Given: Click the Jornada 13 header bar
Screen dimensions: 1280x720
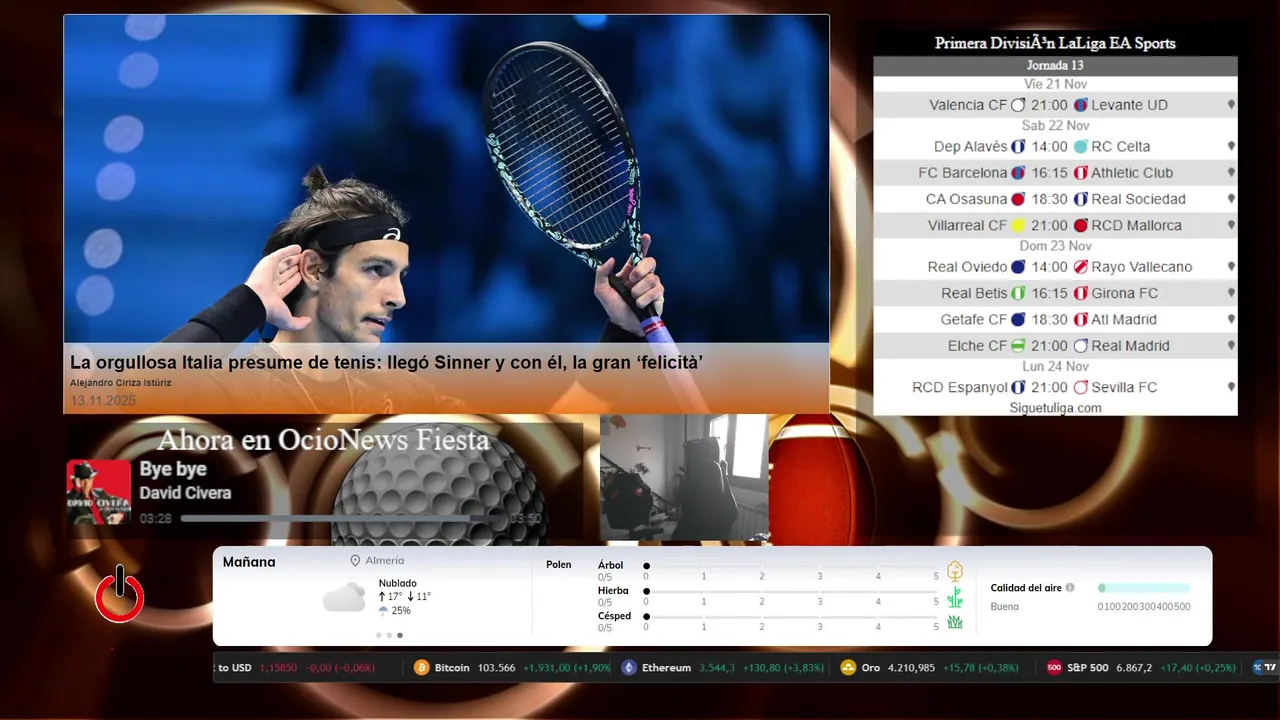Looking at the screenshot, I should (x=1055, y=66).
